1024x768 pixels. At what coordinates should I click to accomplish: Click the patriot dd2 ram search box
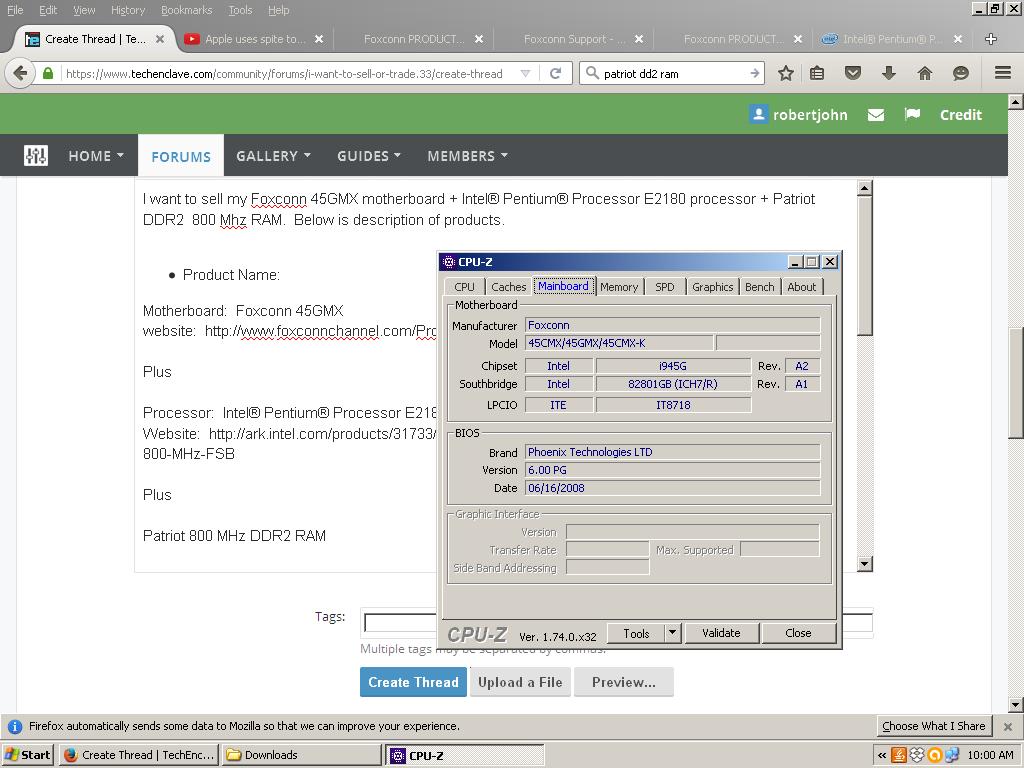click(x=673, y=73)
